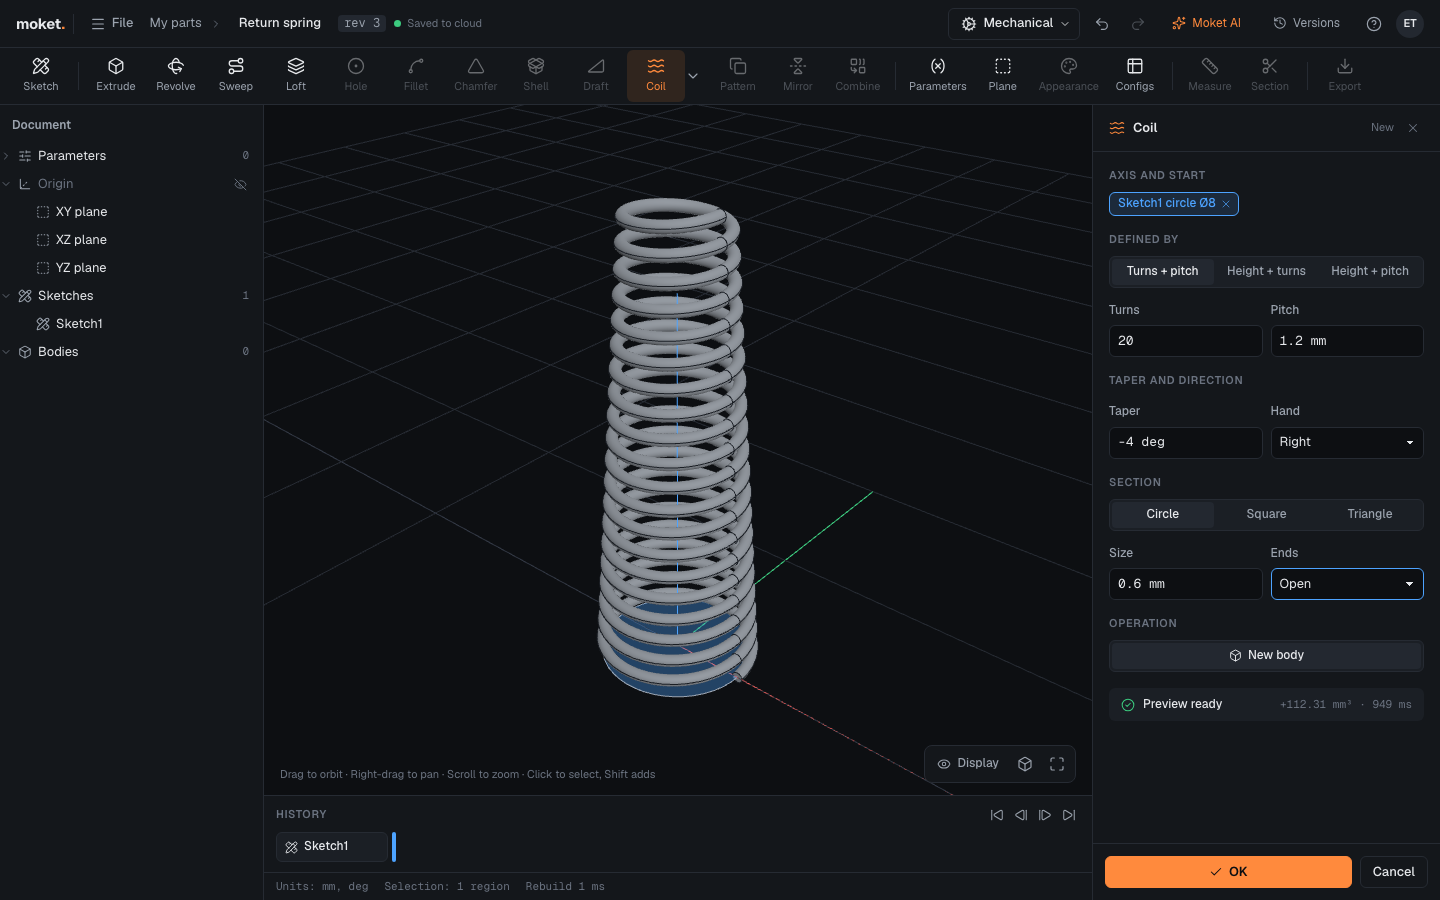
Task: Select the Sweep tool
Action: click(x=236, y=75)
